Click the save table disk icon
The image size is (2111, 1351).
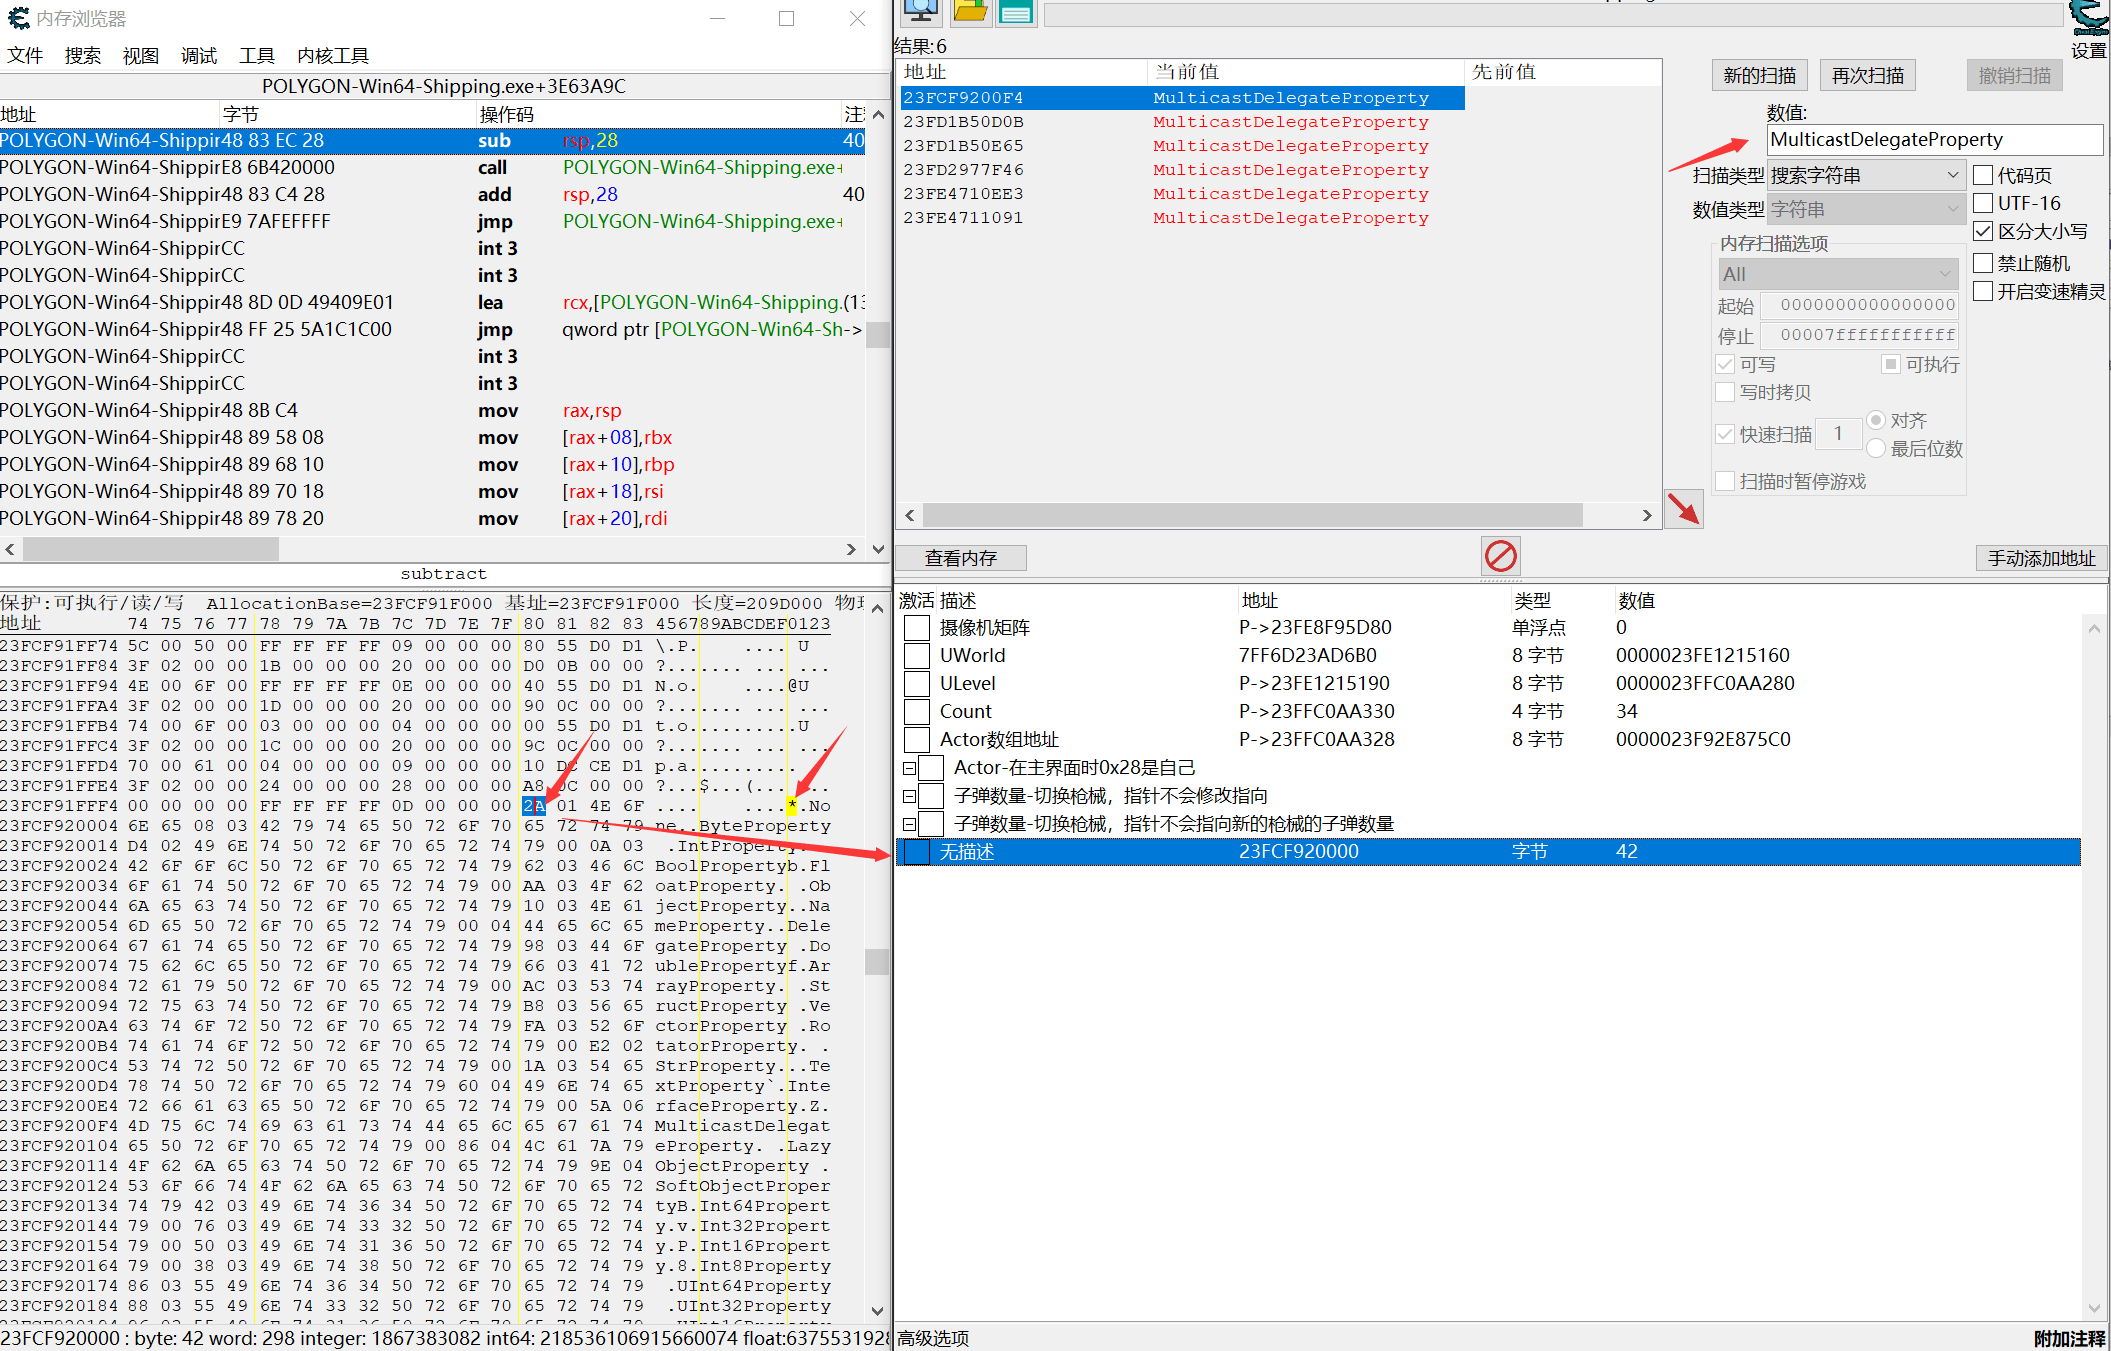pyautogui.click(x=1016, y=11)
